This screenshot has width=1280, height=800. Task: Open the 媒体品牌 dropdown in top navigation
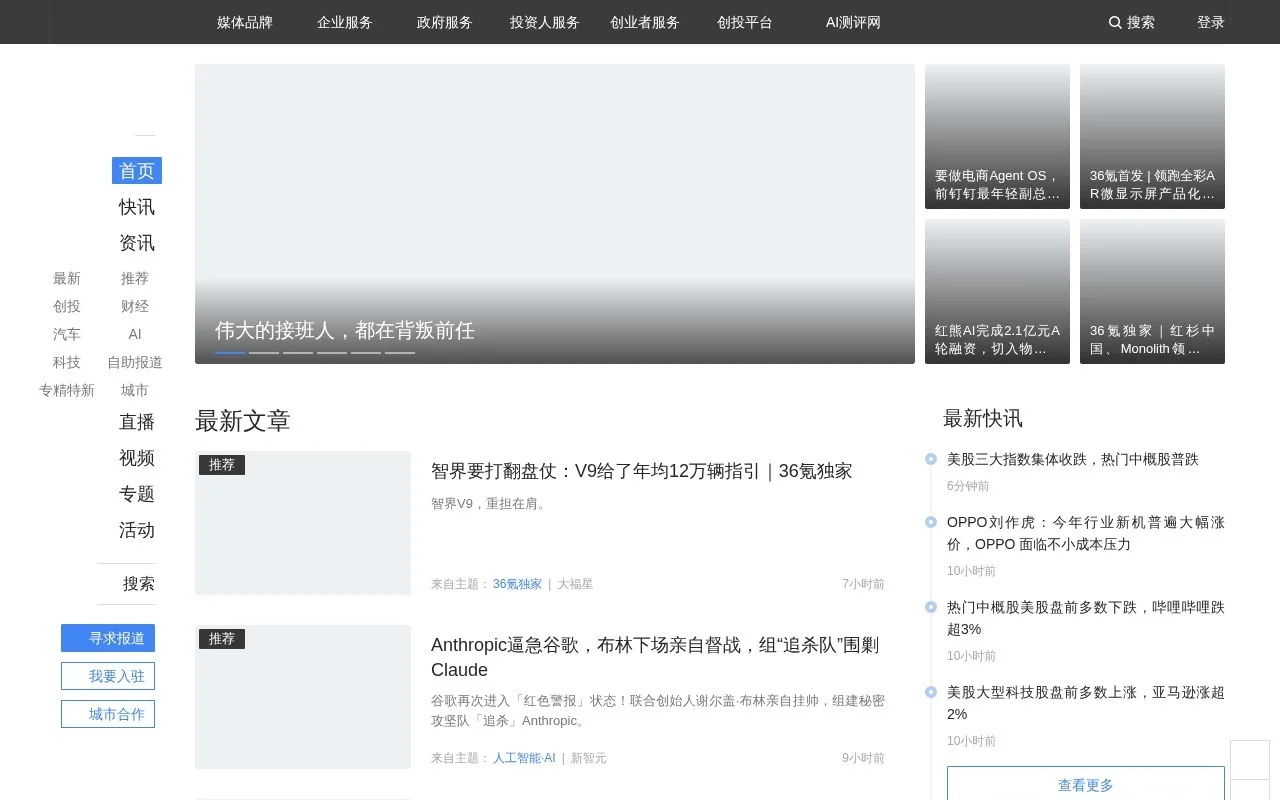coord(245,22)
